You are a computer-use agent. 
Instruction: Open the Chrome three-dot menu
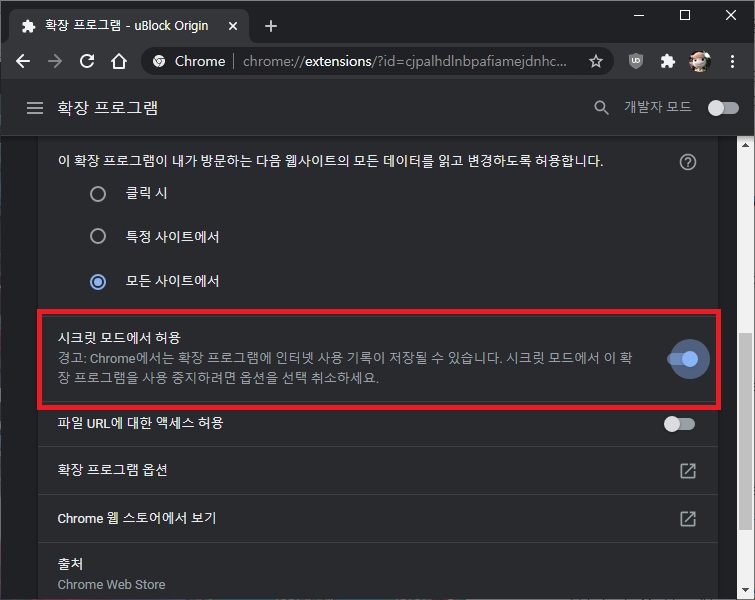[x=732, y=61]
